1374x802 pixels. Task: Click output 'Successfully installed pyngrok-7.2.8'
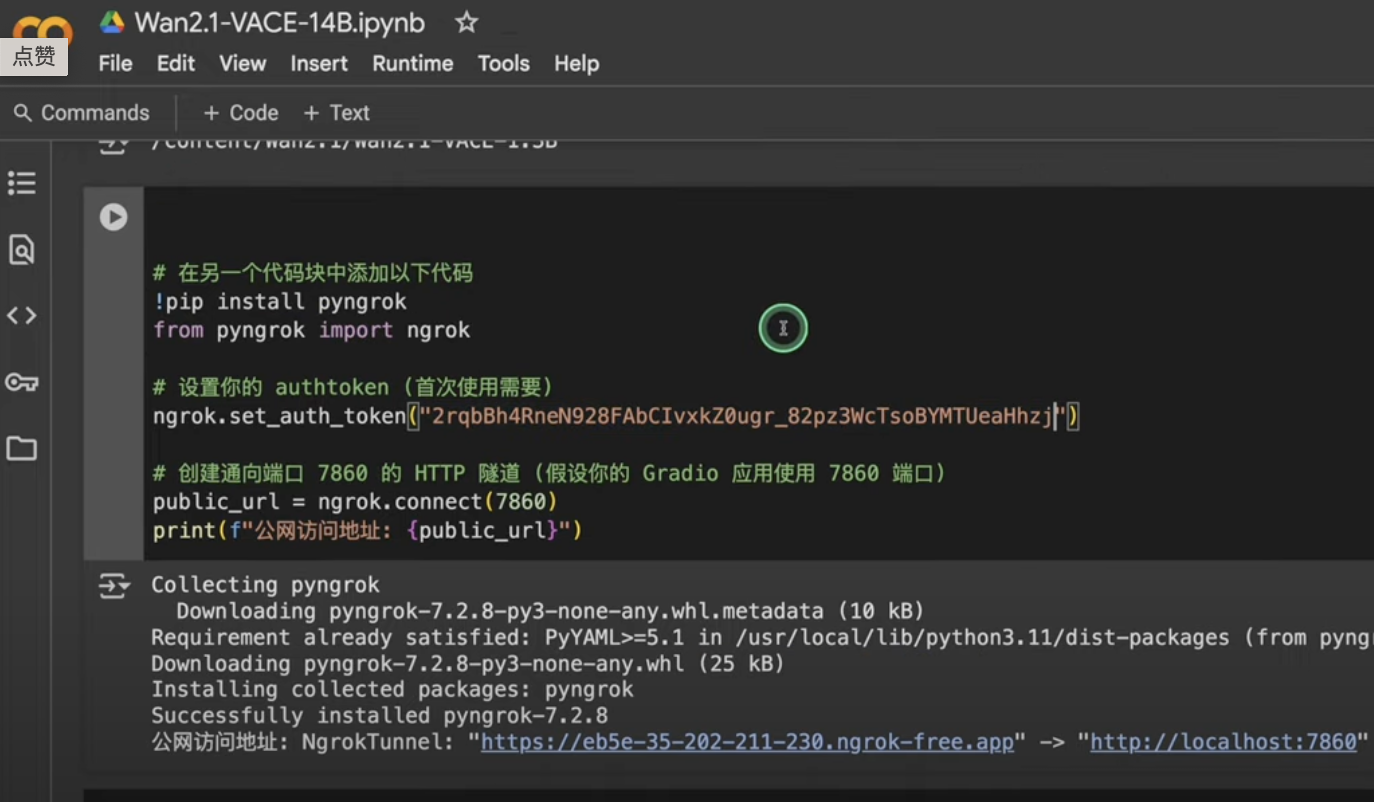point(379,715)
